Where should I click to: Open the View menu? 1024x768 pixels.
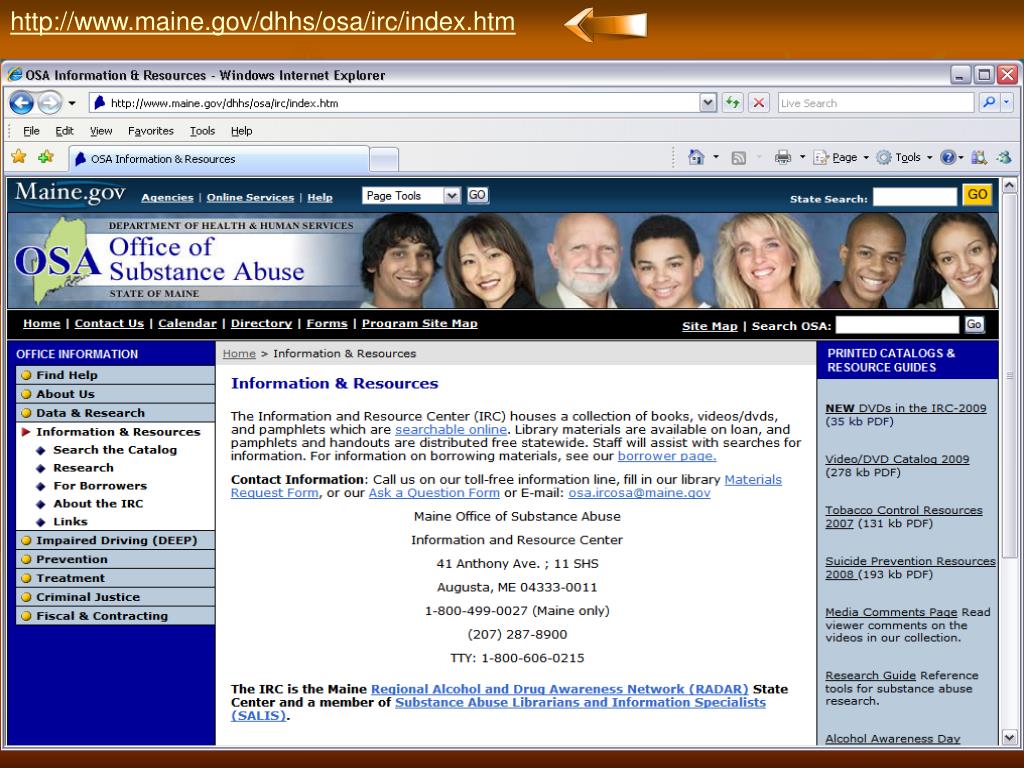tap(101, 131)
